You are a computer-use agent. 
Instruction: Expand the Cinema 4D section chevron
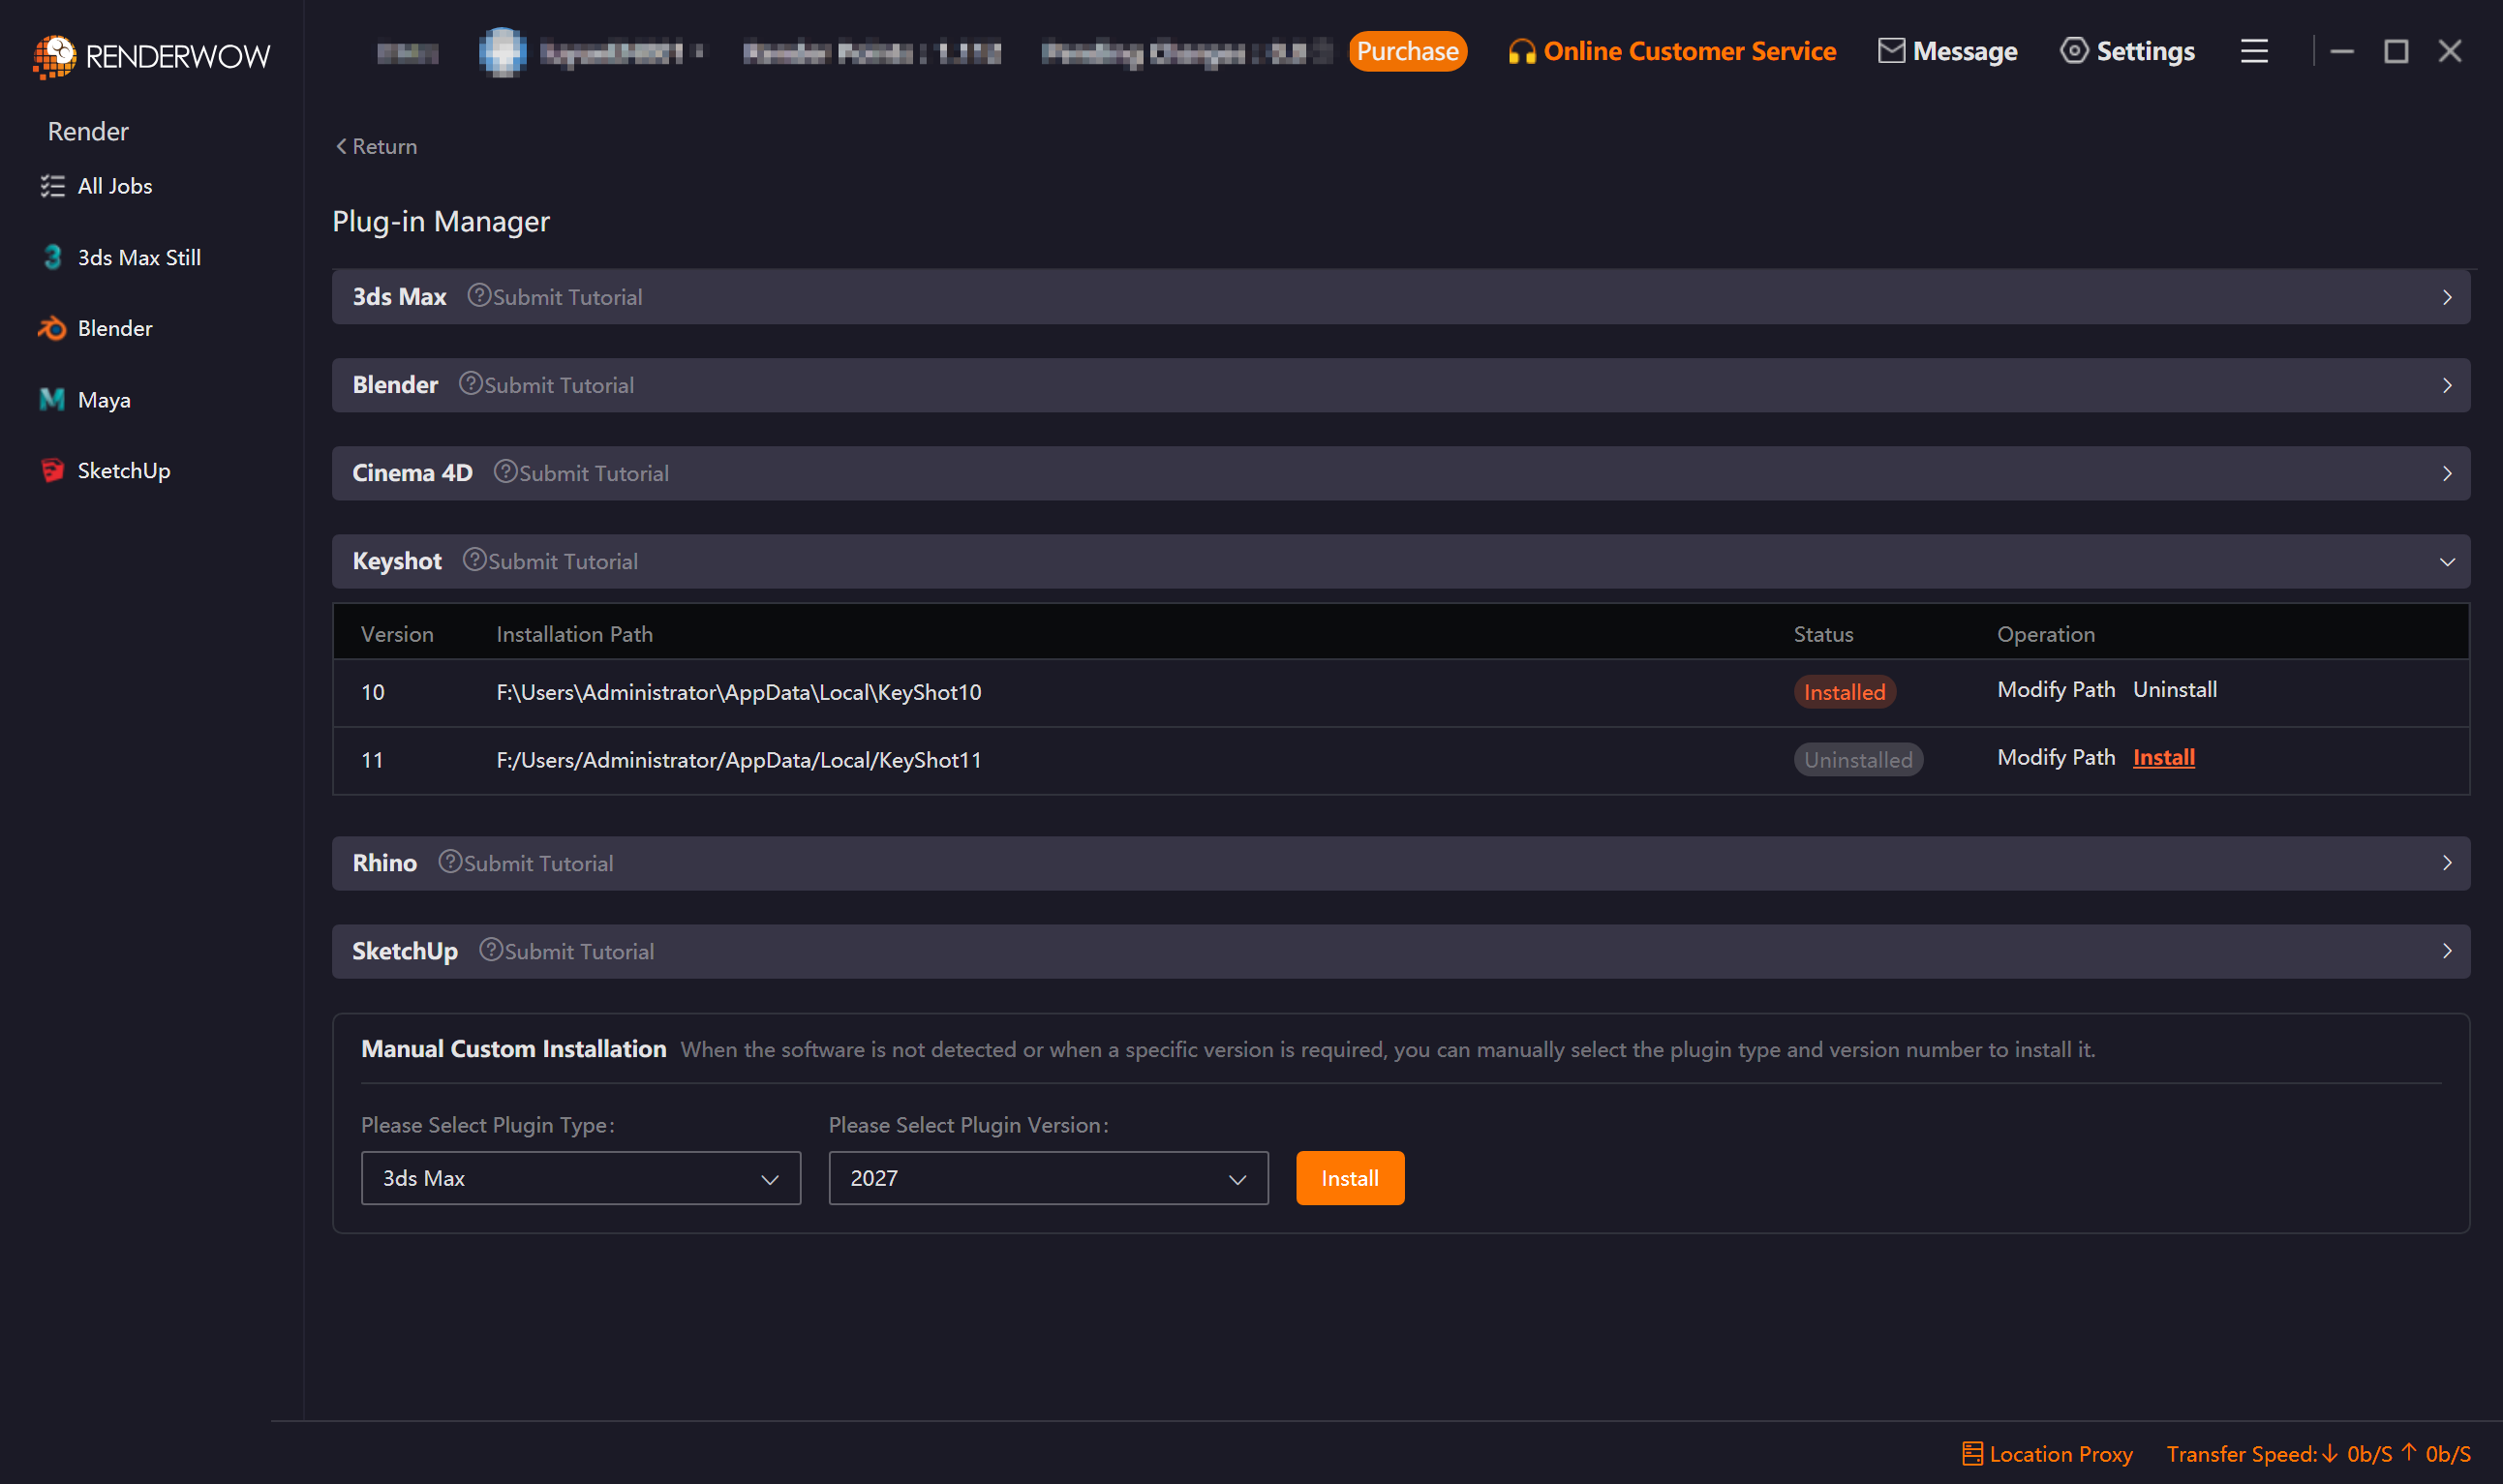point(2447,473)
